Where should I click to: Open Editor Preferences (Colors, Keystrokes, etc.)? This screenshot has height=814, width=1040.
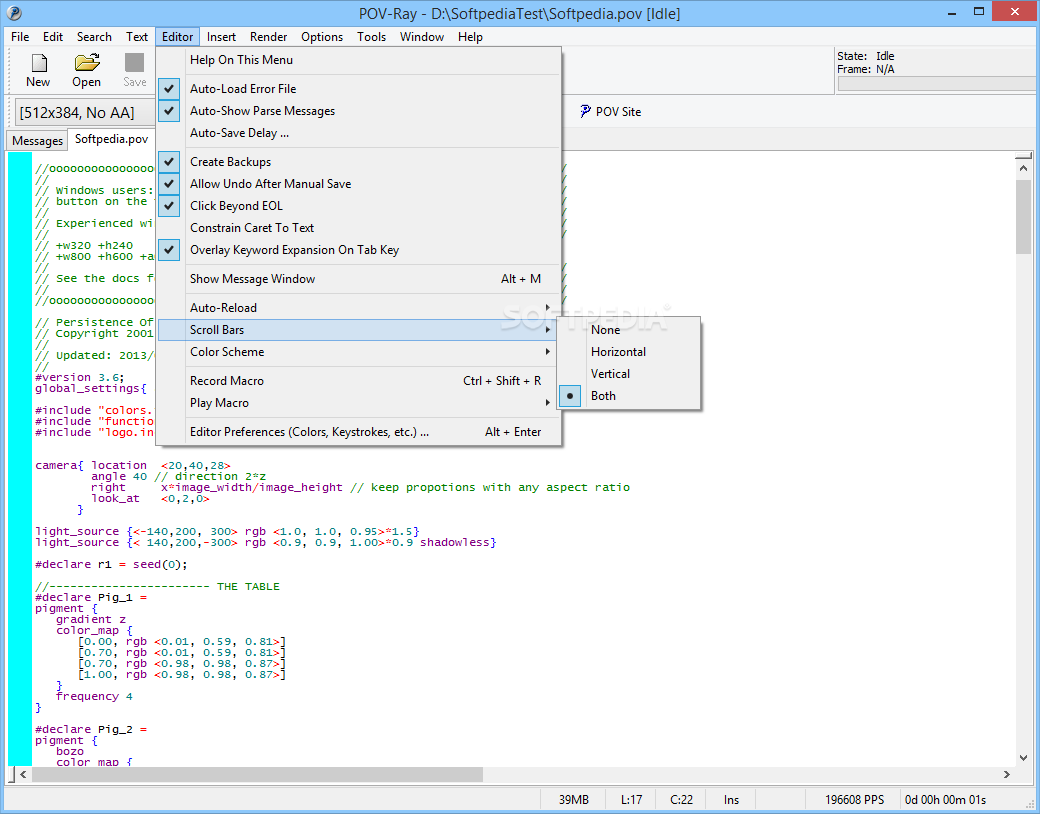(359, 432)
